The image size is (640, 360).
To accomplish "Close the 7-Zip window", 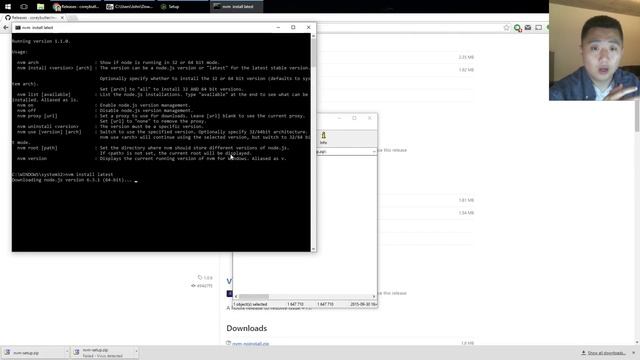I will pyautogui.click(x=370, y=118).
